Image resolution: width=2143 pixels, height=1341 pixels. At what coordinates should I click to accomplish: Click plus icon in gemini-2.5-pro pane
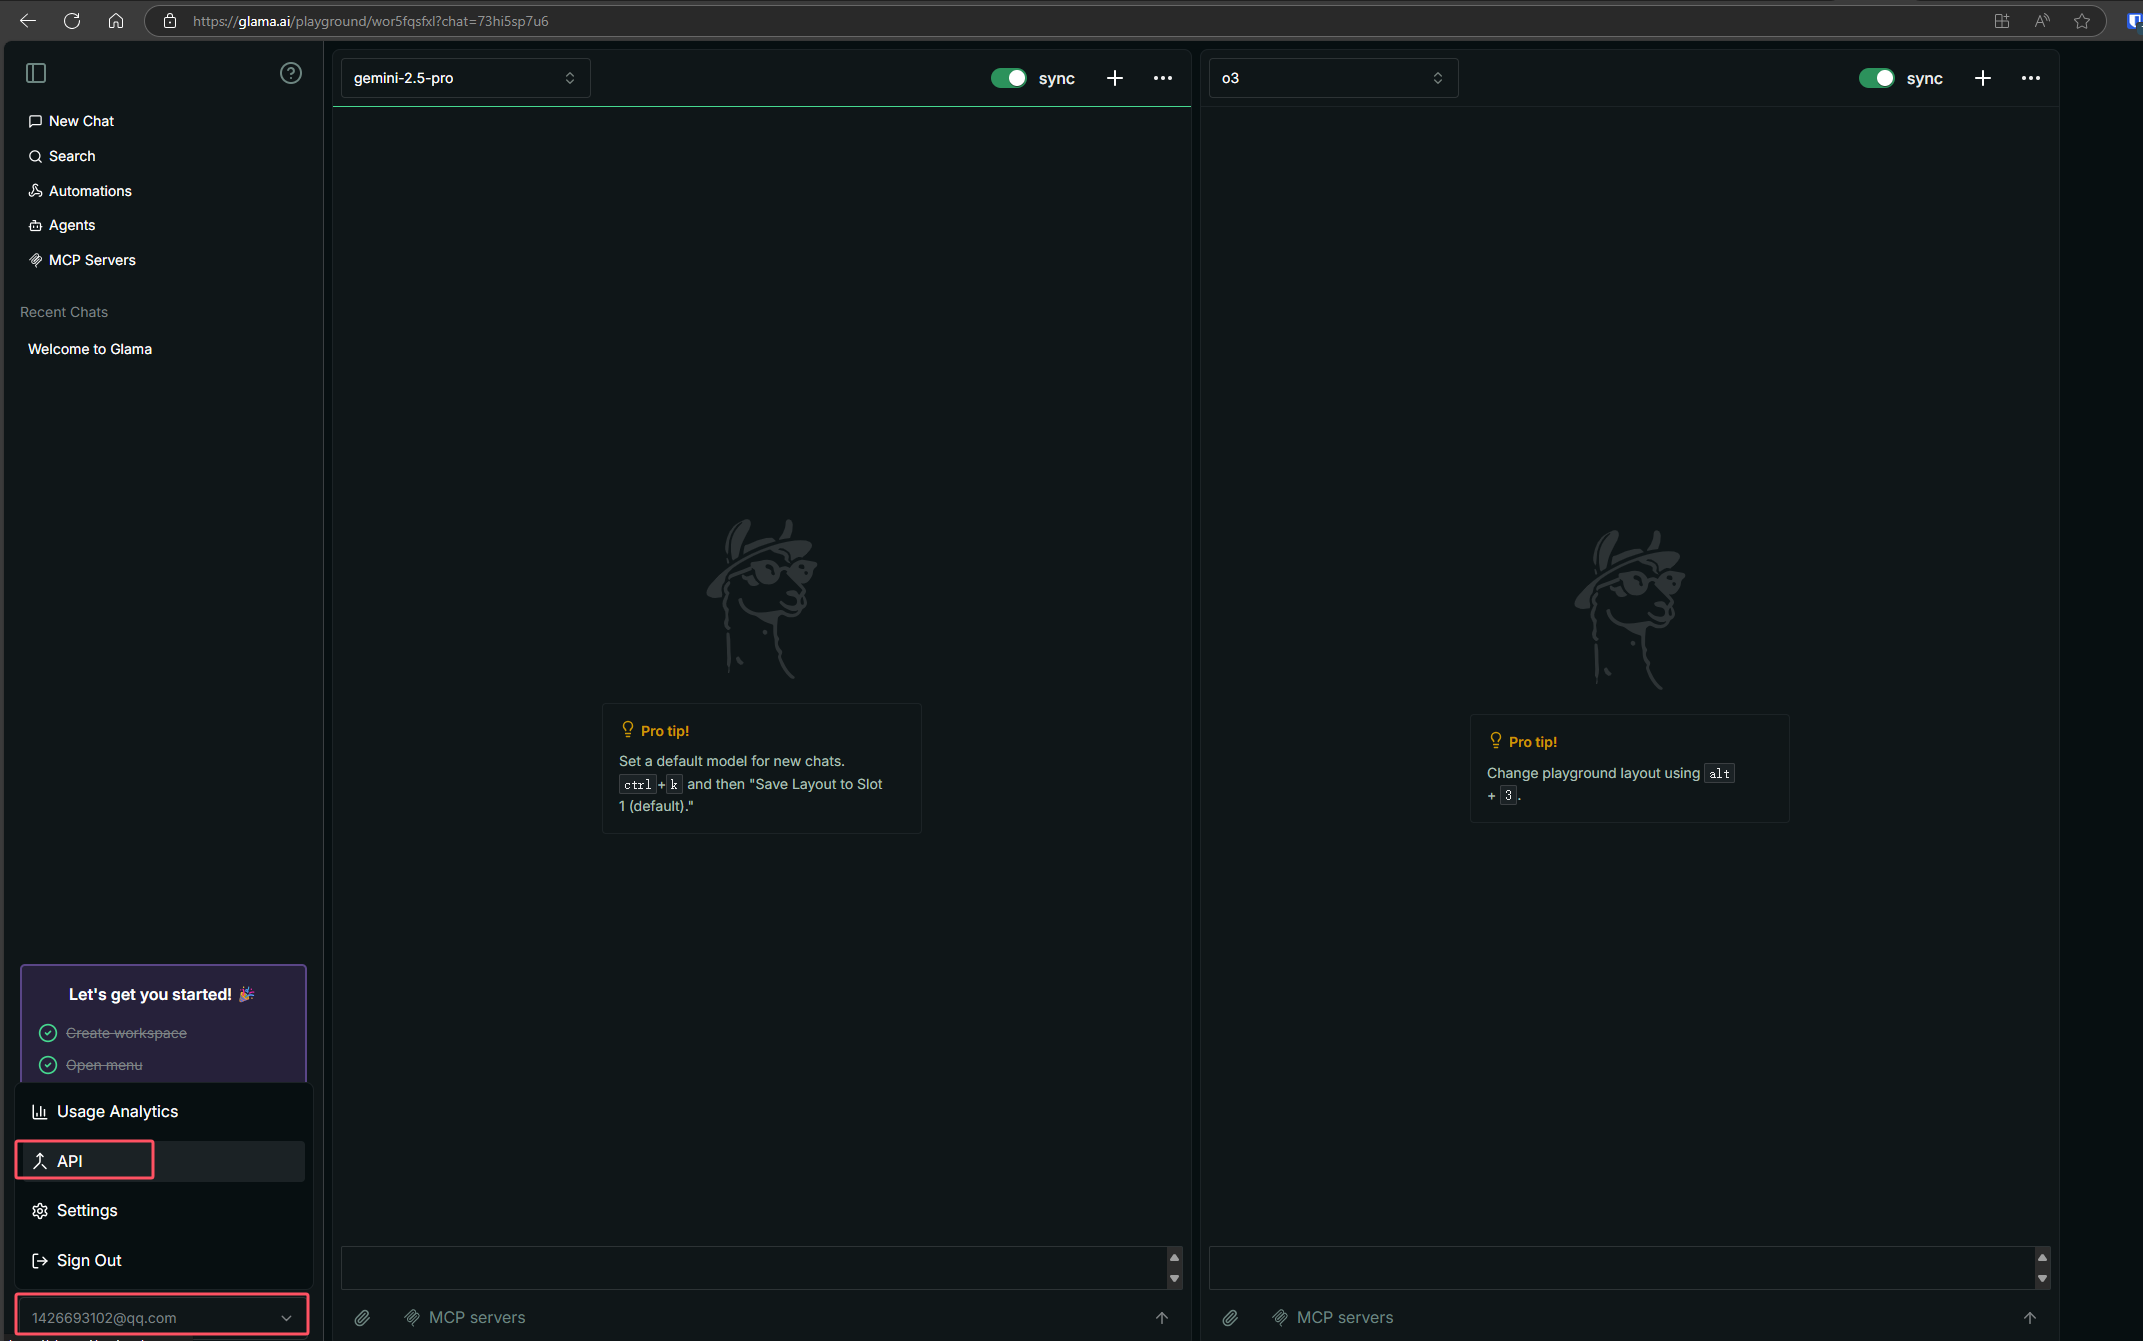coord(1114,78)
